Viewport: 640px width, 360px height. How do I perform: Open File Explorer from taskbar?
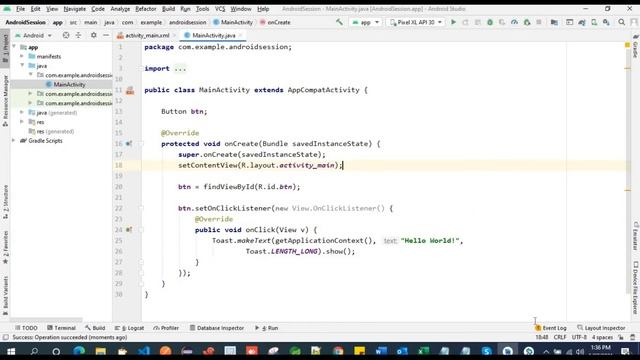[x=101, y=351]
